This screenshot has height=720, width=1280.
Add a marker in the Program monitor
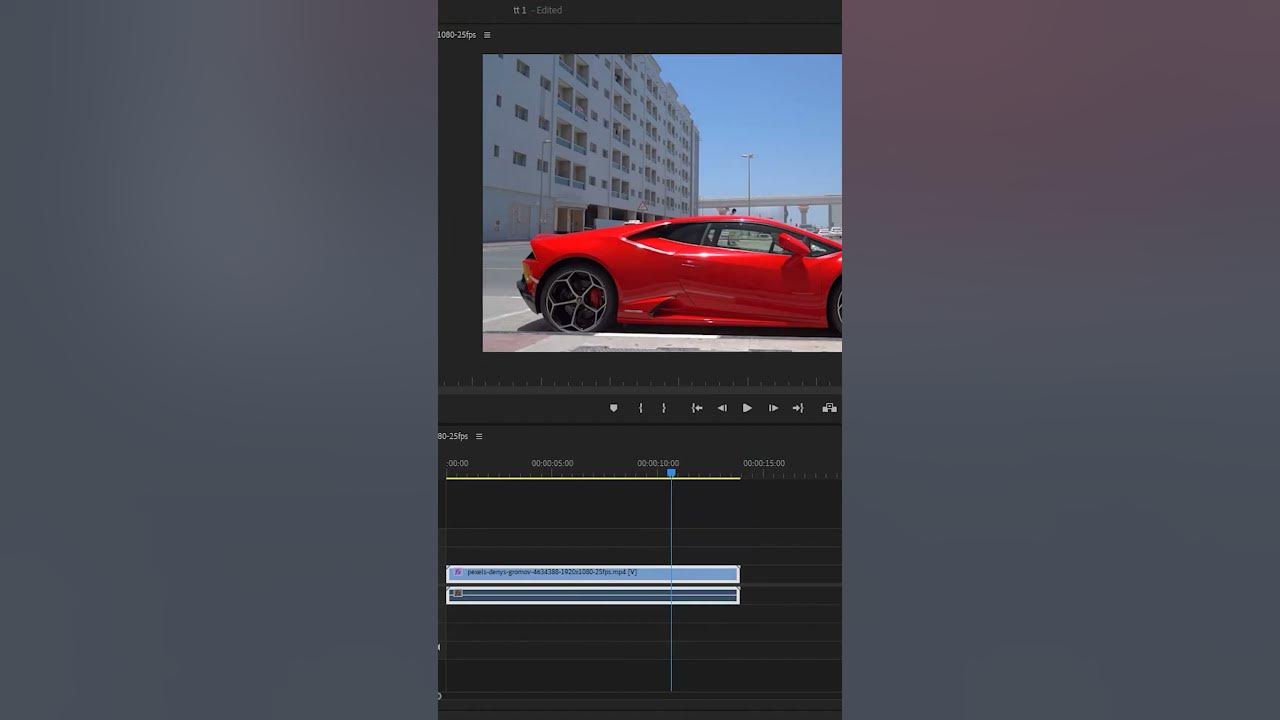pyautogui.click(x=614, y=408)
